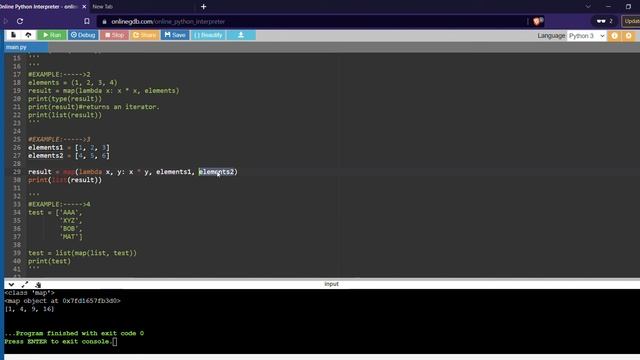Reload the page in the browser
This screenshot has width=640, height=360.
coord(20,21)
